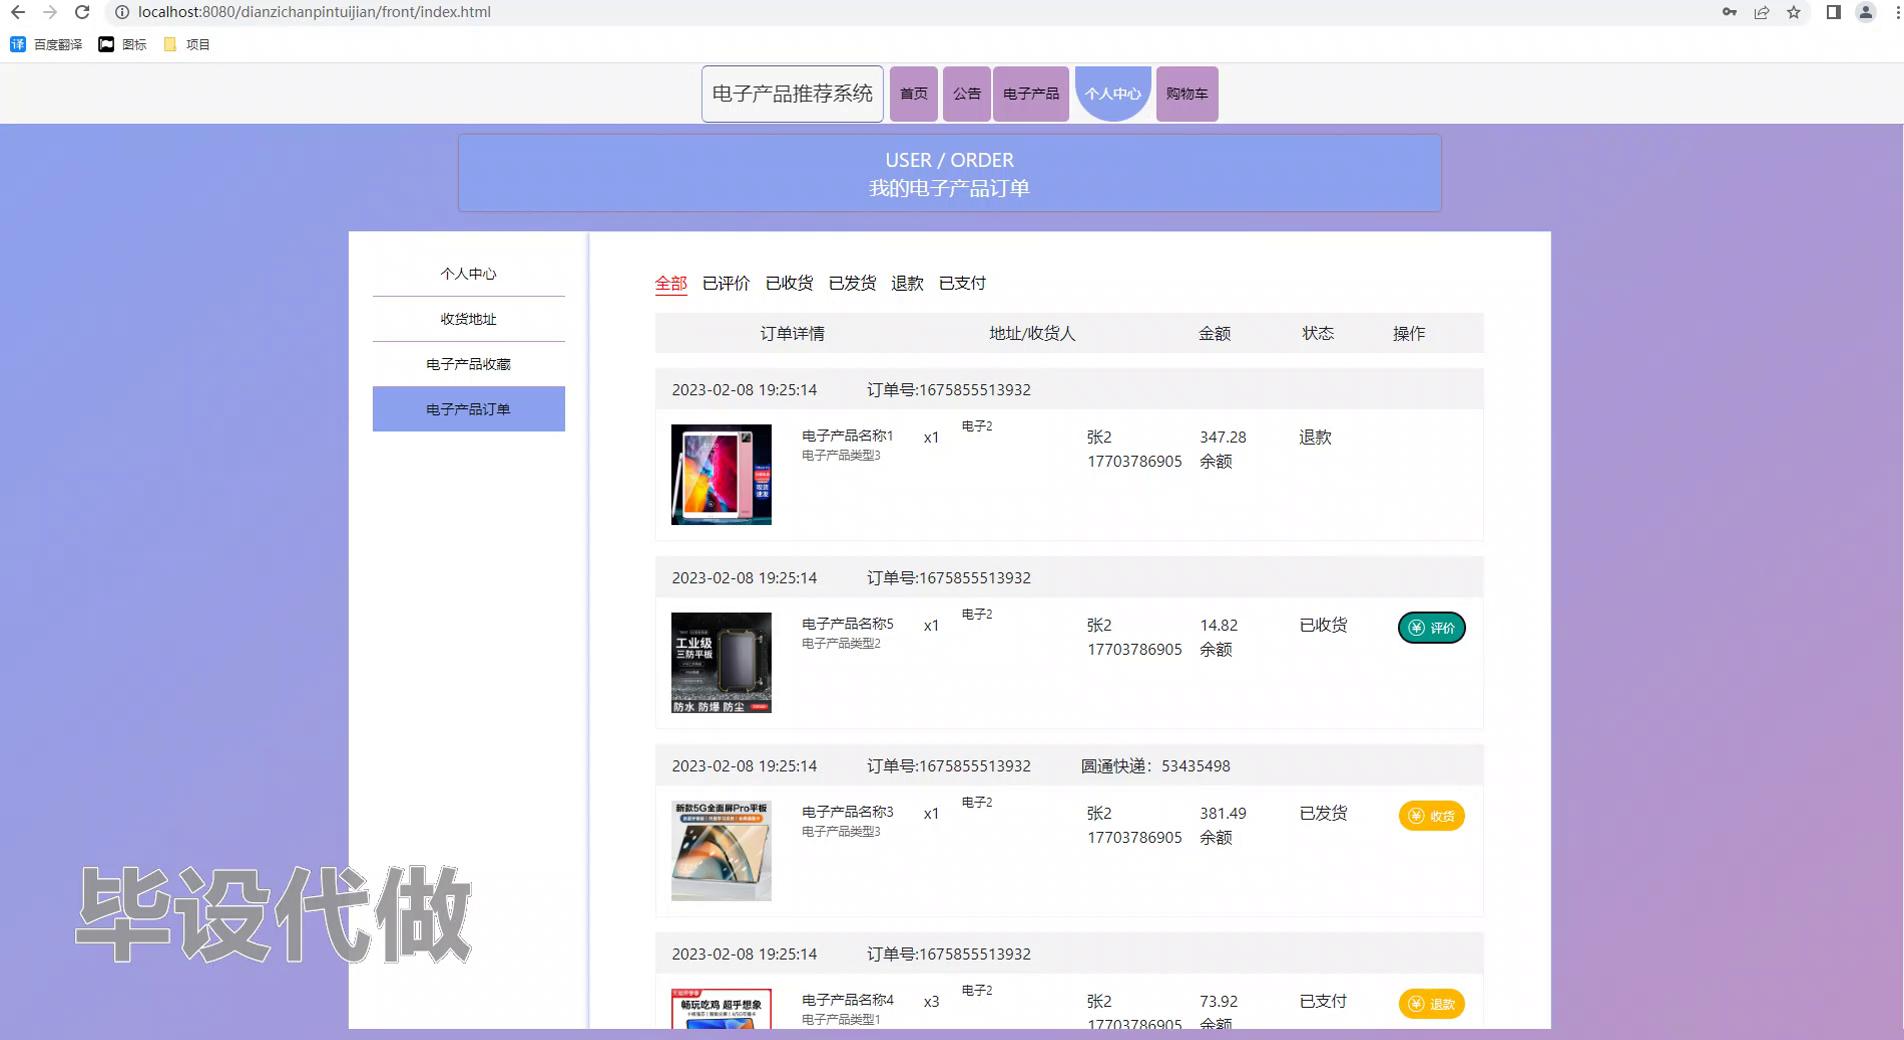Toggle the browser side panel icon
1904x1040 pixels.
point(1833,12)
